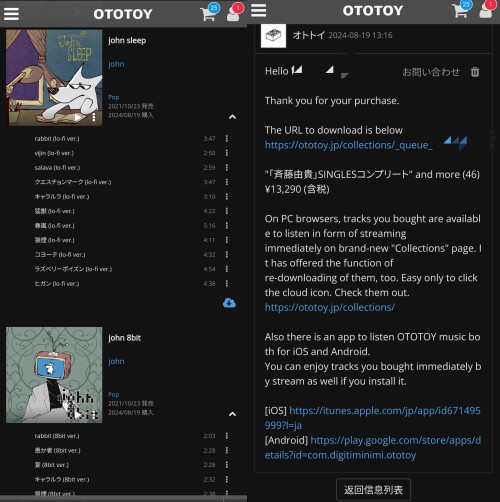Open the hamburger menu in right panel

click(258, 10)
